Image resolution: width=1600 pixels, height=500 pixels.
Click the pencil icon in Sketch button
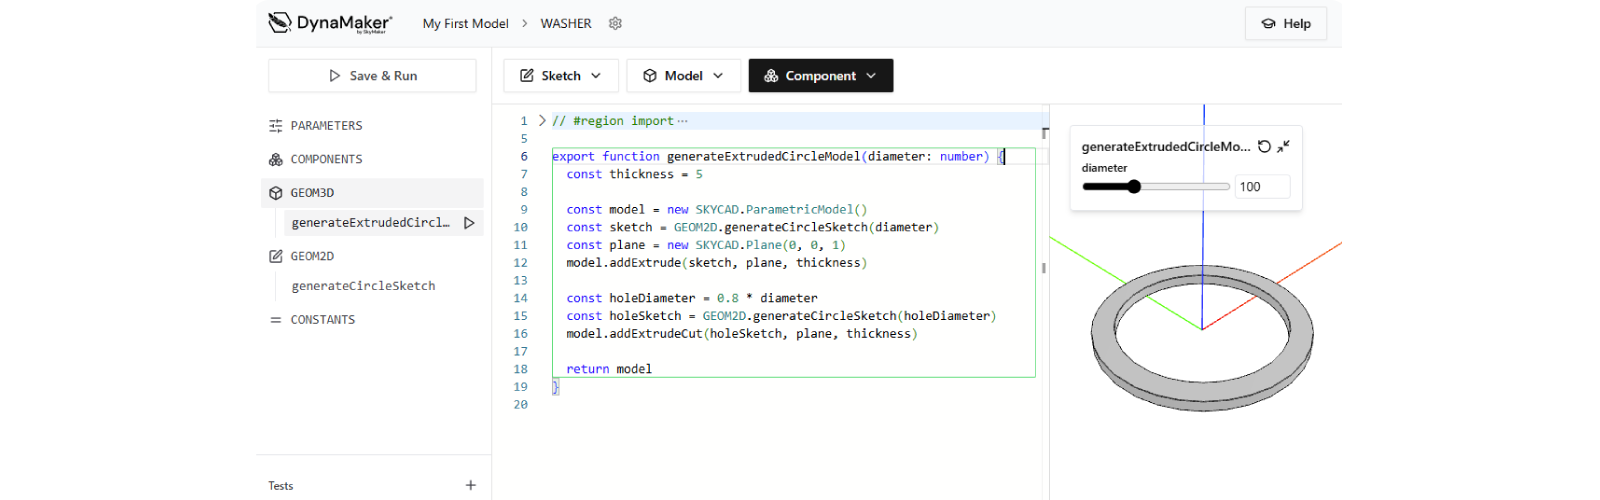click(527, 76)
